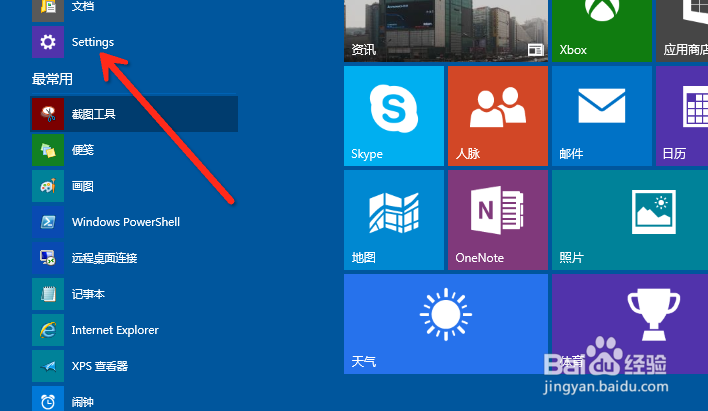The height and width of the screenshot is (411, 708).
Task: Launch 截图工具 snipping tool icon
Action: click(48, 114)
